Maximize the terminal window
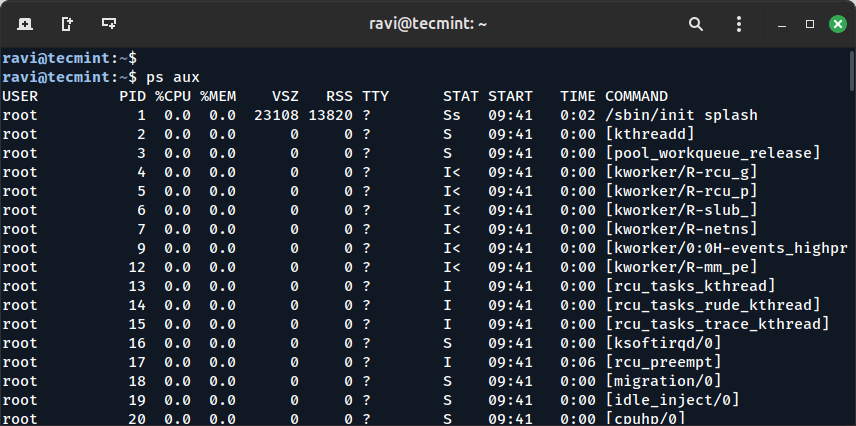Viewport: 856px width, 426px height. (807, 23)
